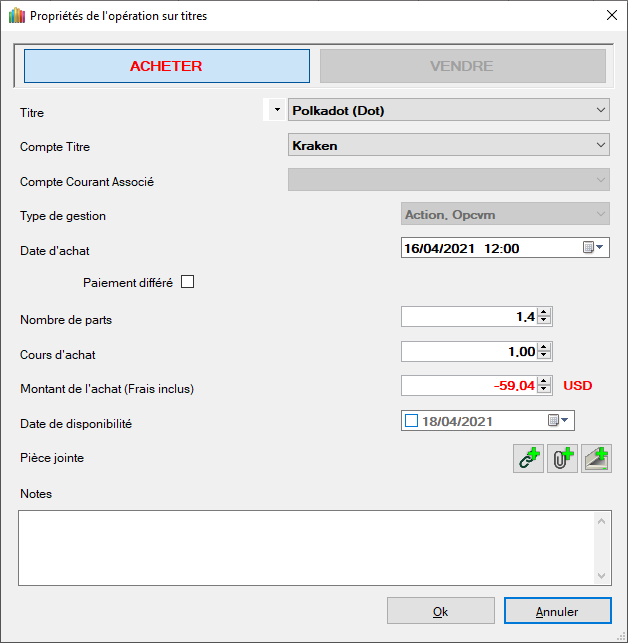Confirm with the Ok button

click(440, 611)
